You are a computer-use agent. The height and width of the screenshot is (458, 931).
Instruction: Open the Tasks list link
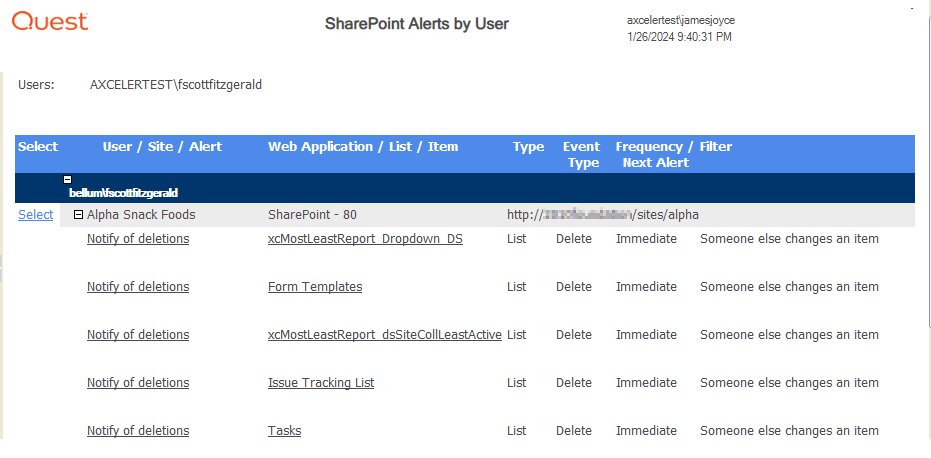(x=284, y=431)
